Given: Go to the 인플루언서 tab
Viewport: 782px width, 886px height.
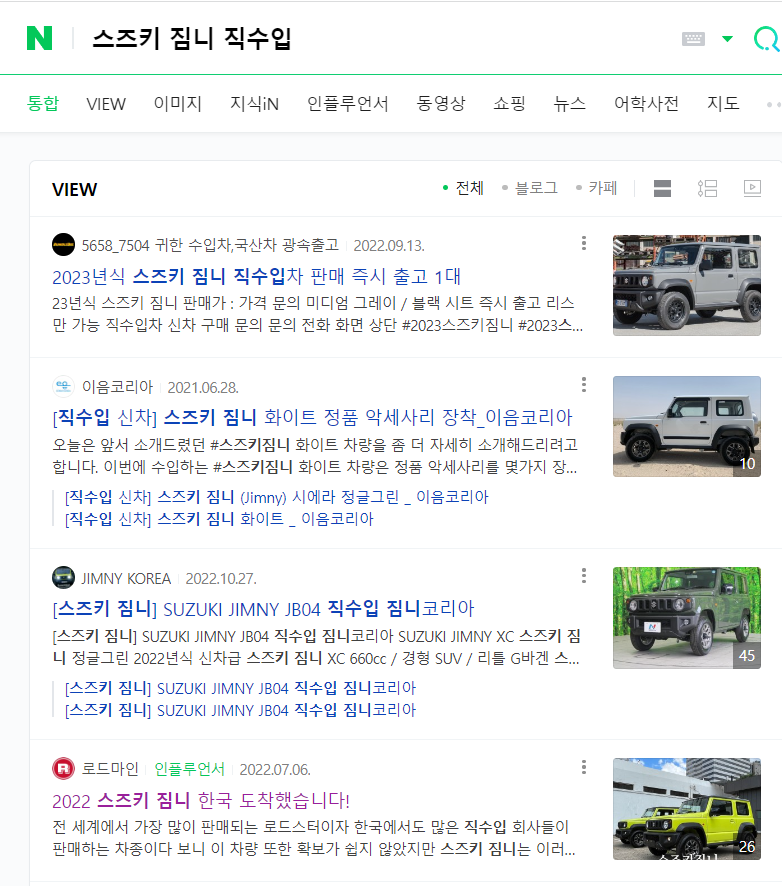Looking at the screenshot, I should point(347,103).
